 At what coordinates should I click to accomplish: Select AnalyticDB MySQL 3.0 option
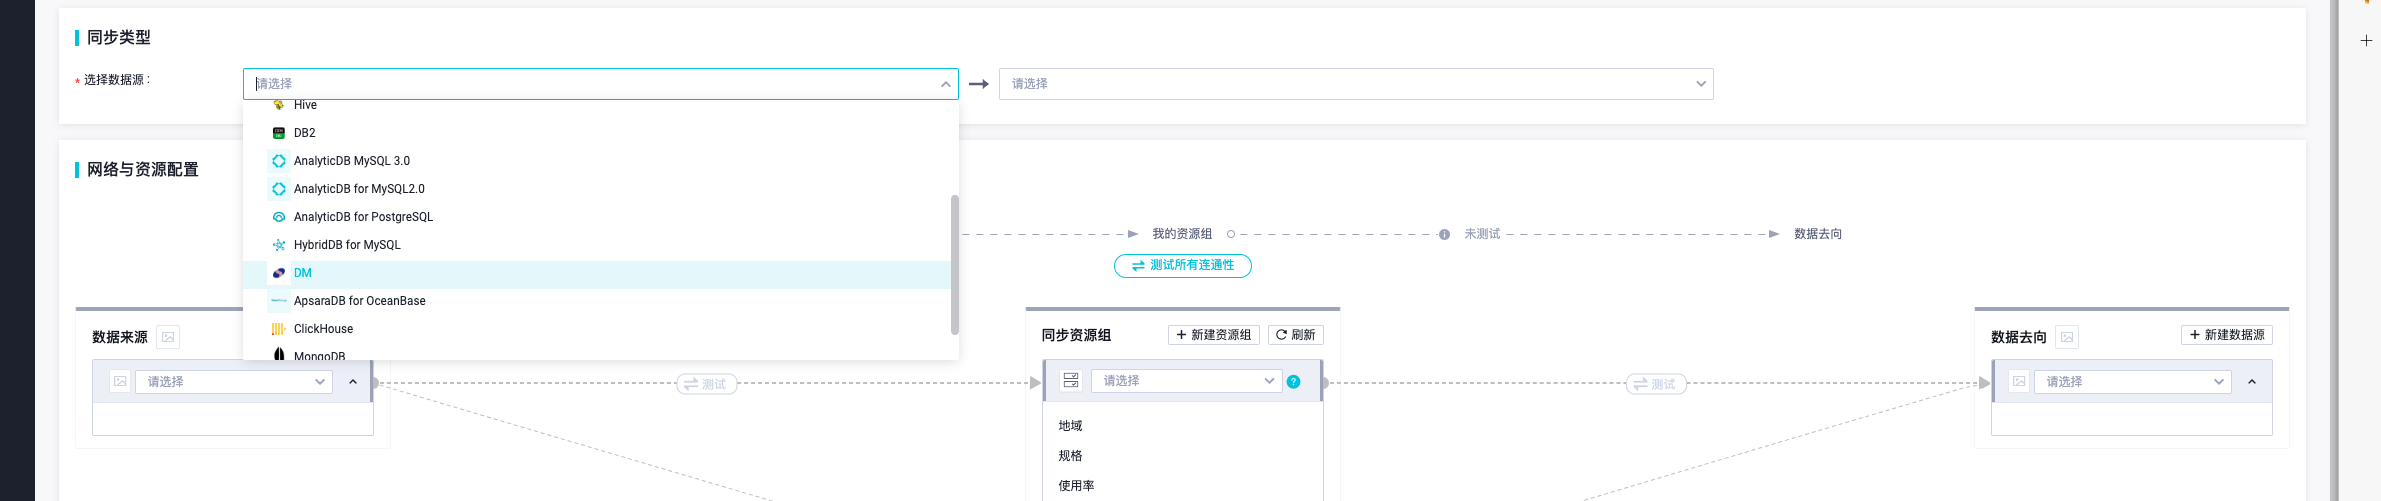[597, 161]
